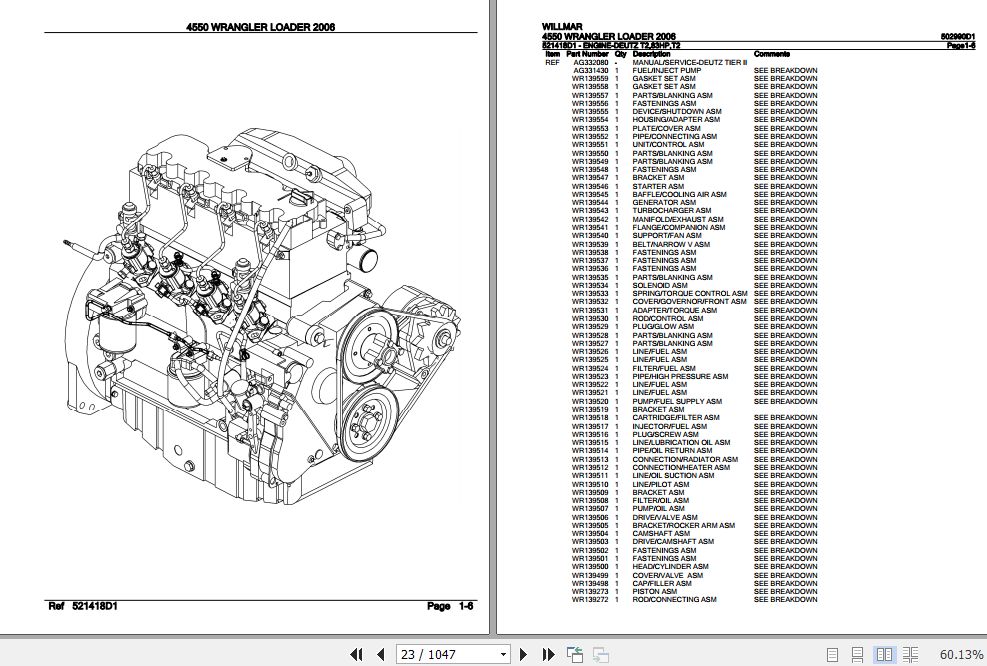The height and width of the screenshot is (666, 987).
Task: Jump to the last page
Action: [548, 653]
